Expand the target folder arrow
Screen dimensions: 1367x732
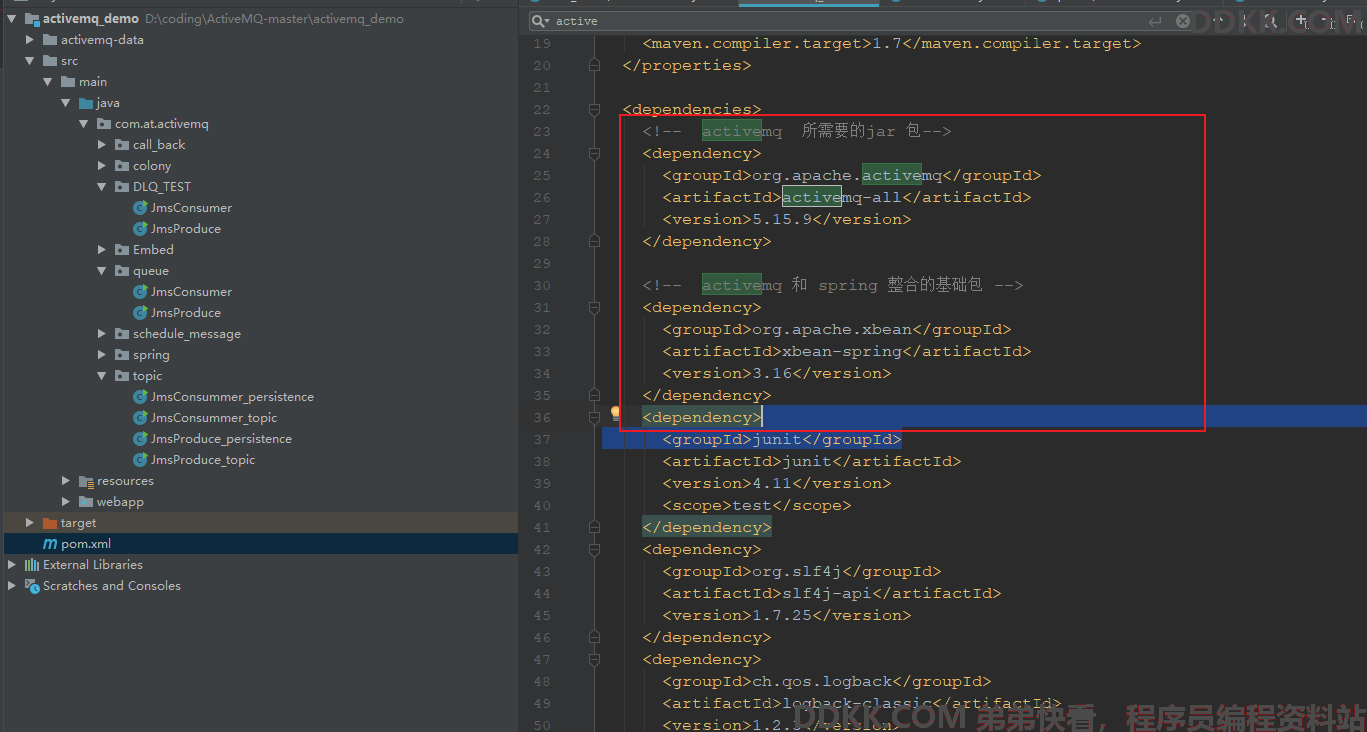pyautogui.click(x=30, y=523)
